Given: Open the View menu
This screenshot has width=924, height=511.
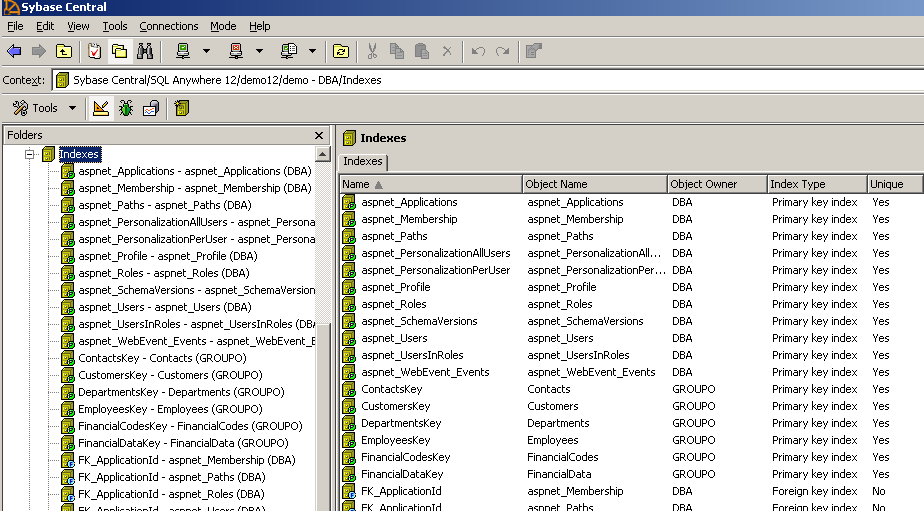Looking at the screenshot, I should click(78, 26).
